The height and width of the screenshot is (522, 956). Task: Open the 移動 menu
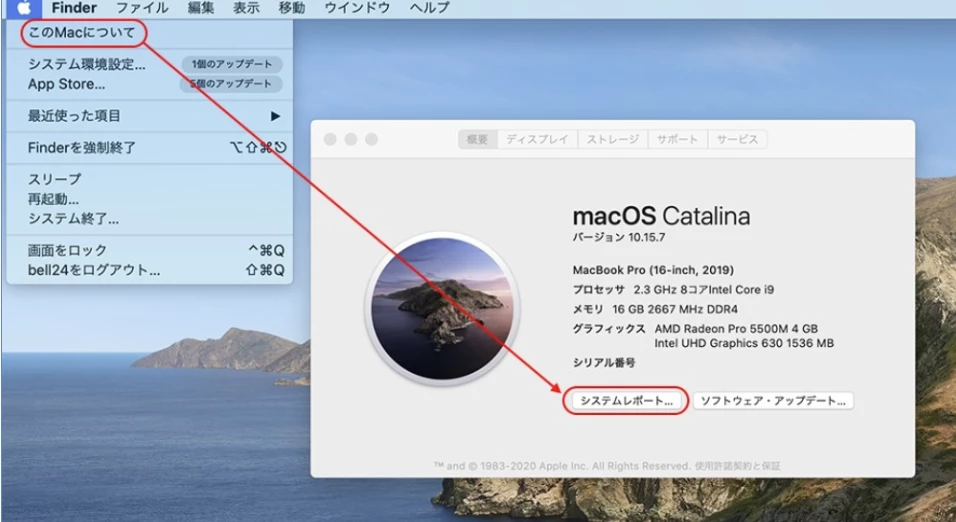pyautogui.click(x=291, y=8)
